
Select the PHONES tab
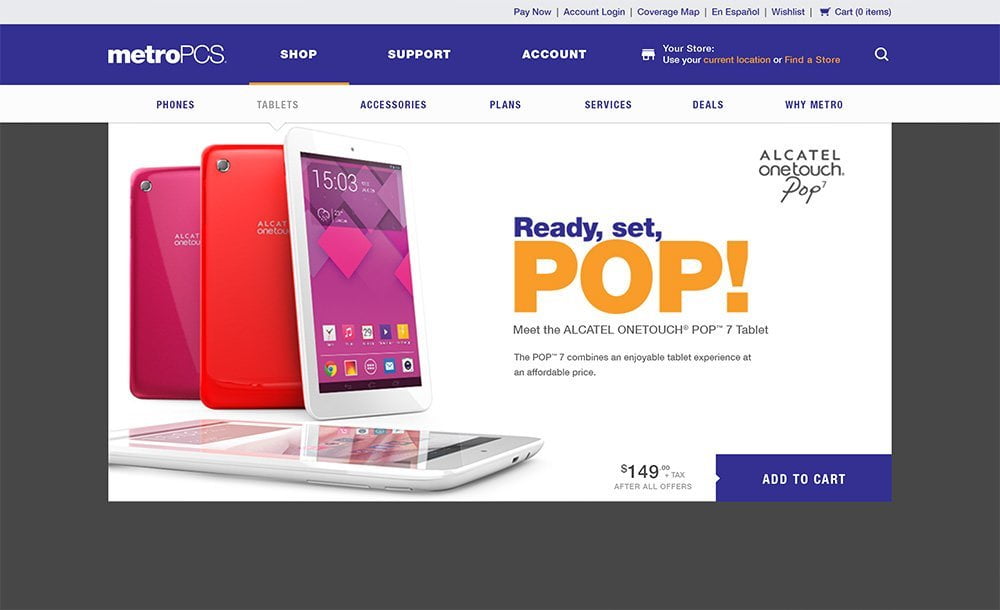pyautogui.click(x=175, y=105)
